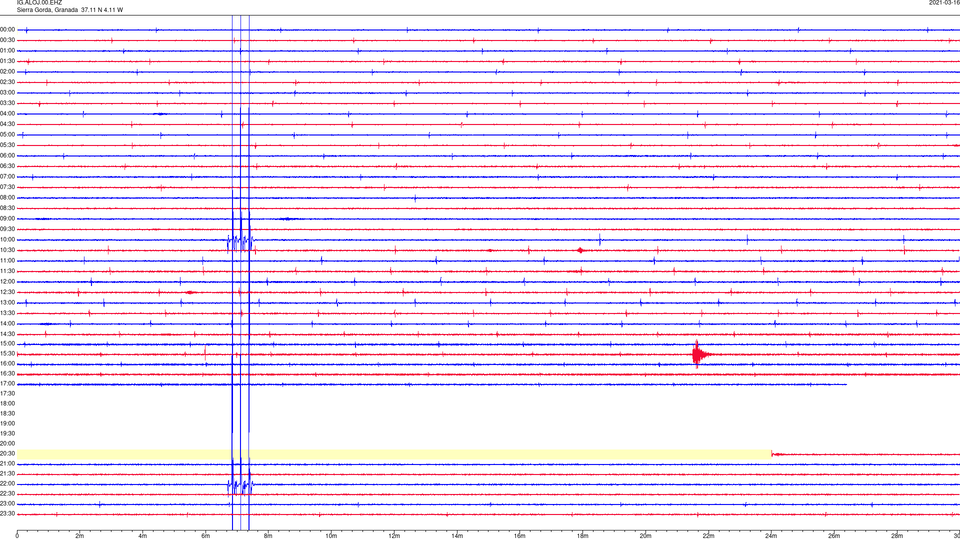This screenshot has height=540, width=960.
Task: Select the 10:00 time label
Action: coord(7,239)
